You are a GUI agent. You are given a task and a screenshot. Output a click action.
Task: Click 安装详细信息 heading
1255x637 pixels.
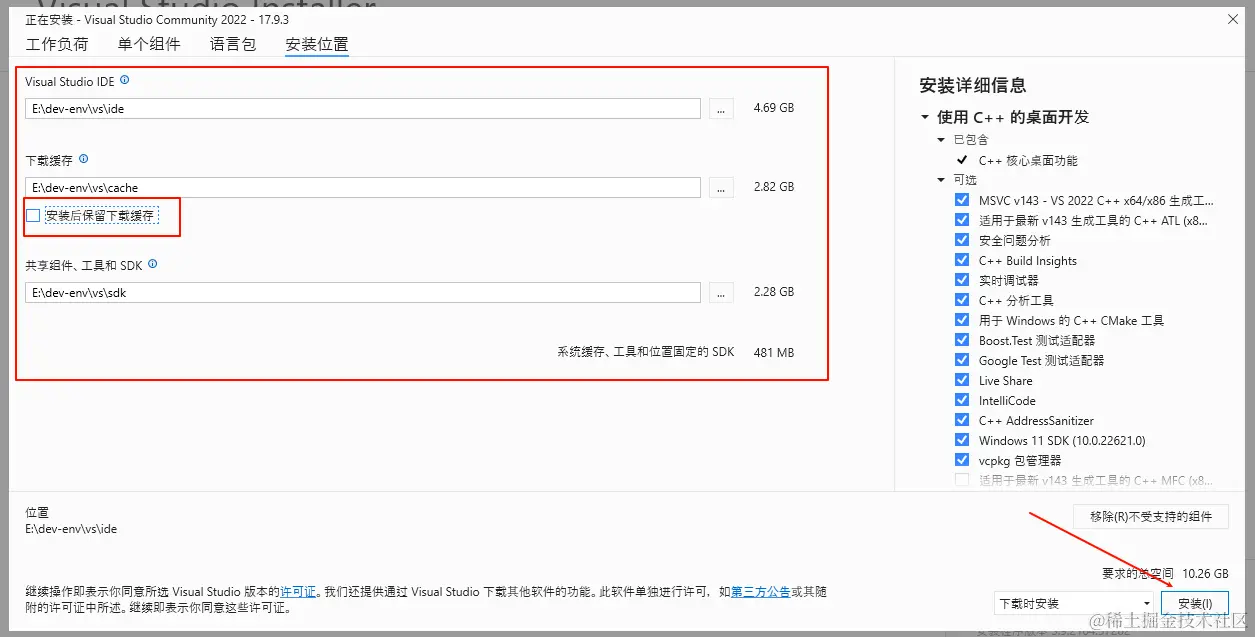(x=973, y=86)
